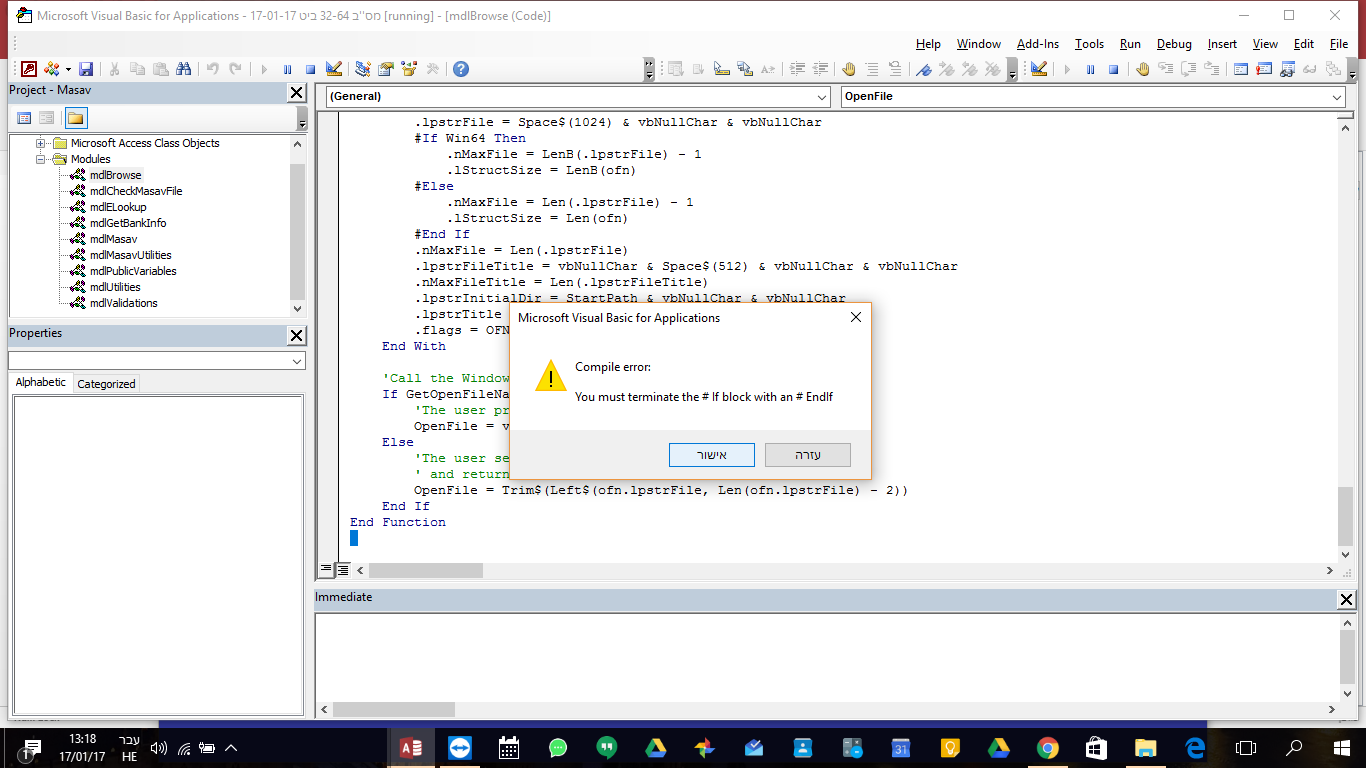The image size is (1366, 768).
Task: Click the taskbar Search magnifier icon
Action: tap(1293, 748)
